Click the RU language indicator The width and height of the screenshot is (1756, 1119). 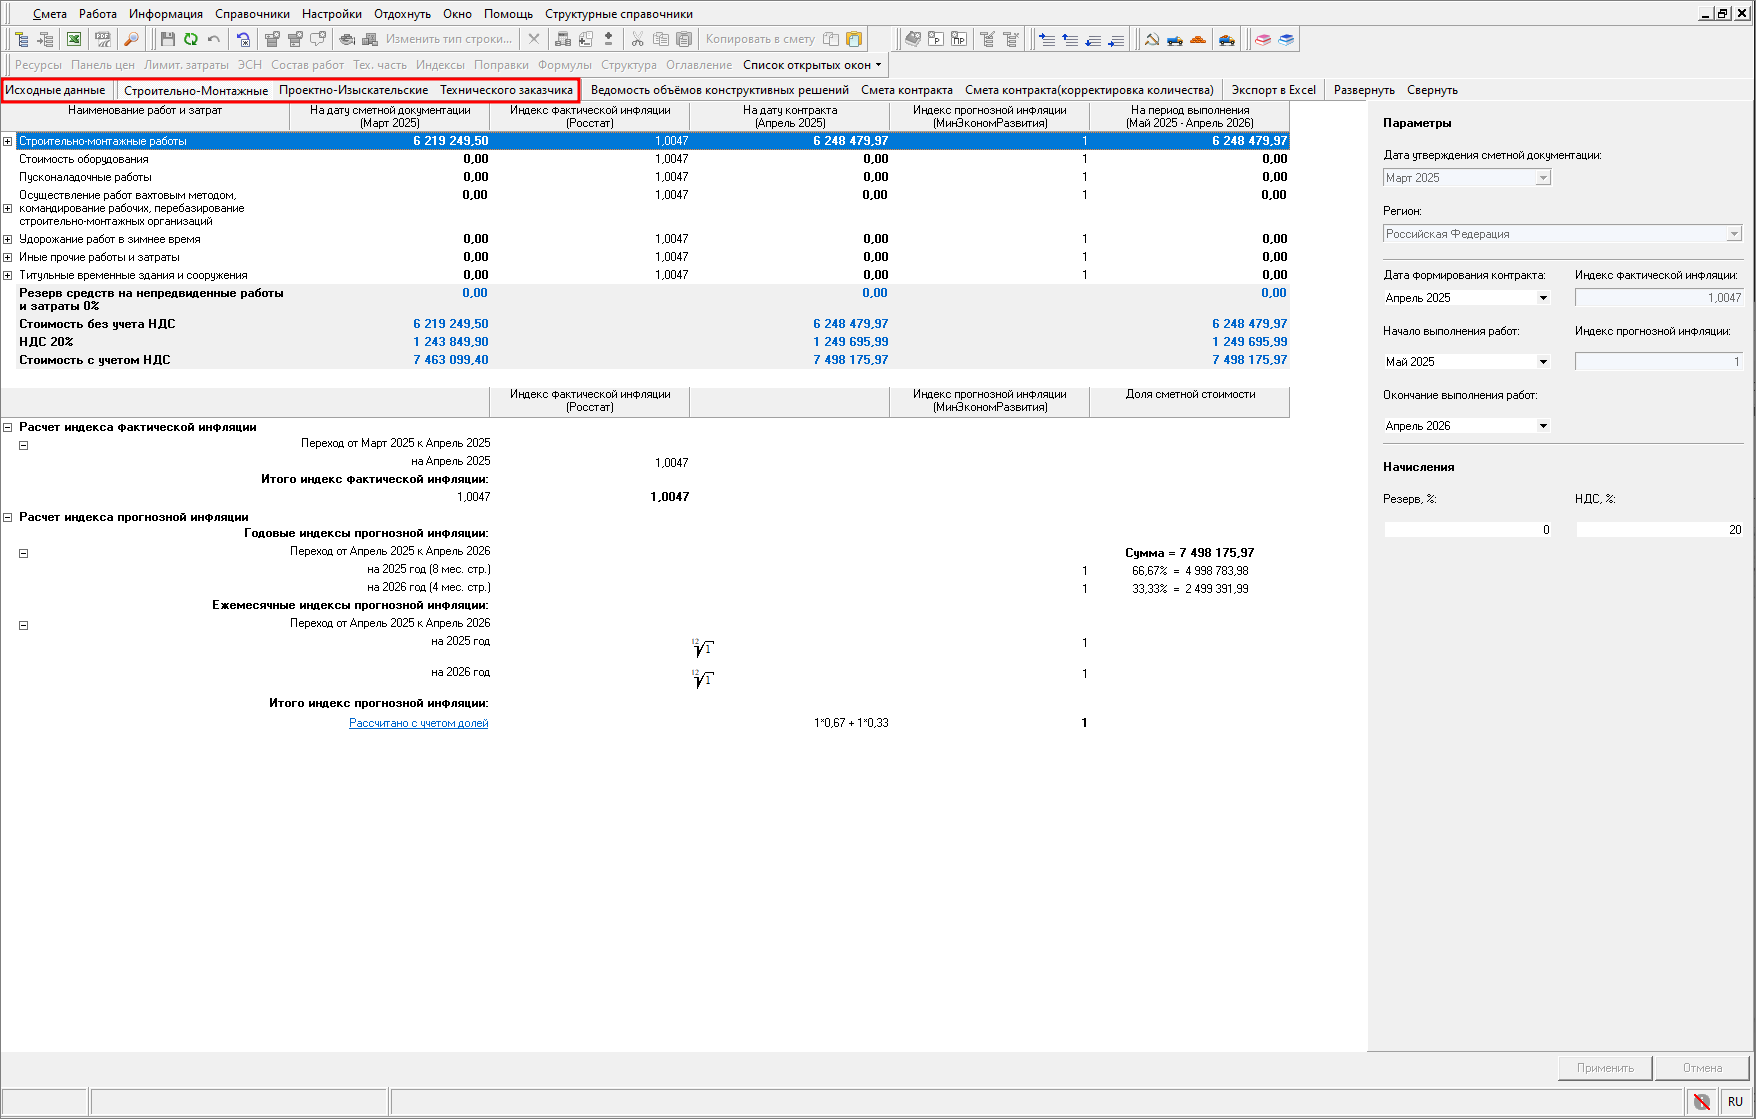point(1735,1102)
